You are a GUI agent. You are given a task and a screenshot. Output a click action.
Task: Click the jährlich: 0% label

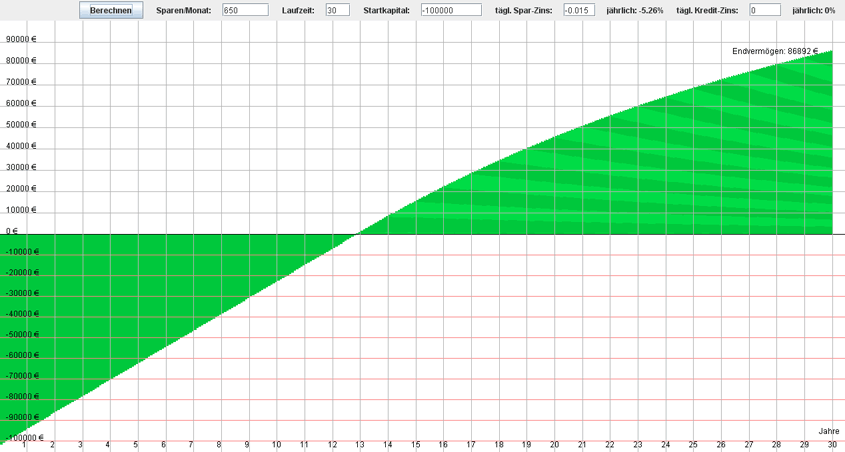813,10
